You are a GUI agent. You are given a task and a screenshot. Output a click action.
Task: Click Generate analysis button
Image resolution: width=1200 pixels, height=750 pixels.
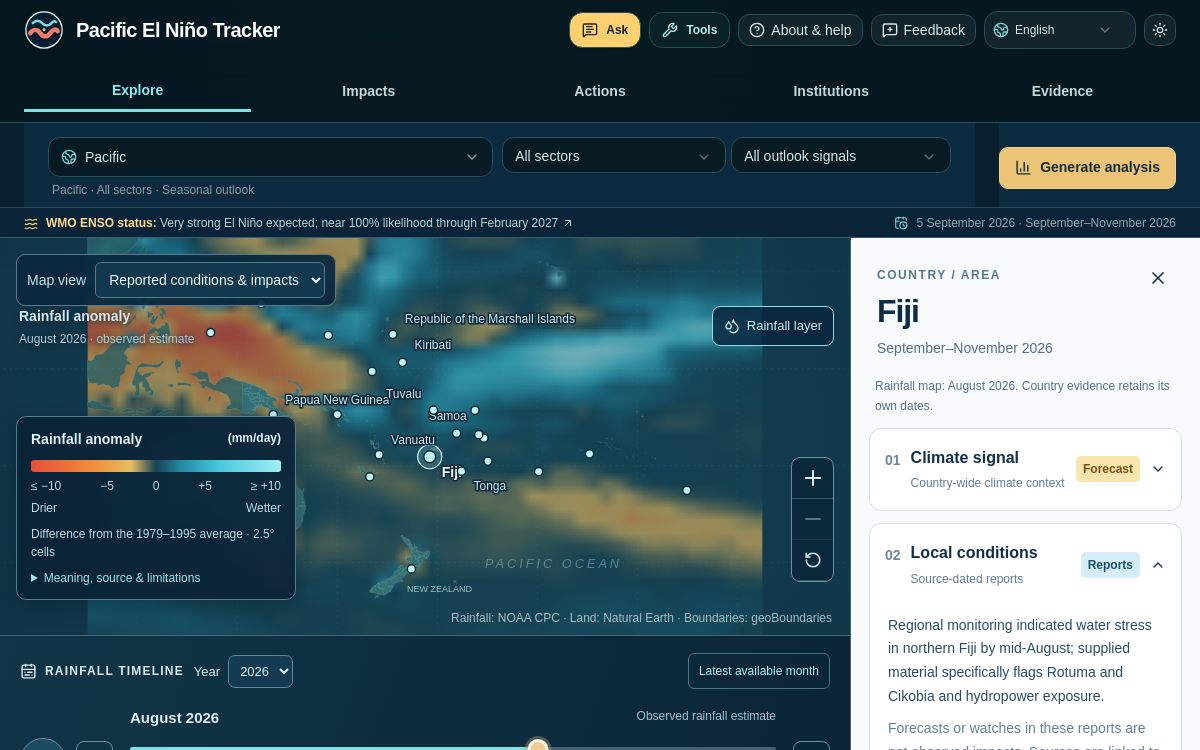(x=1087, y=168)
